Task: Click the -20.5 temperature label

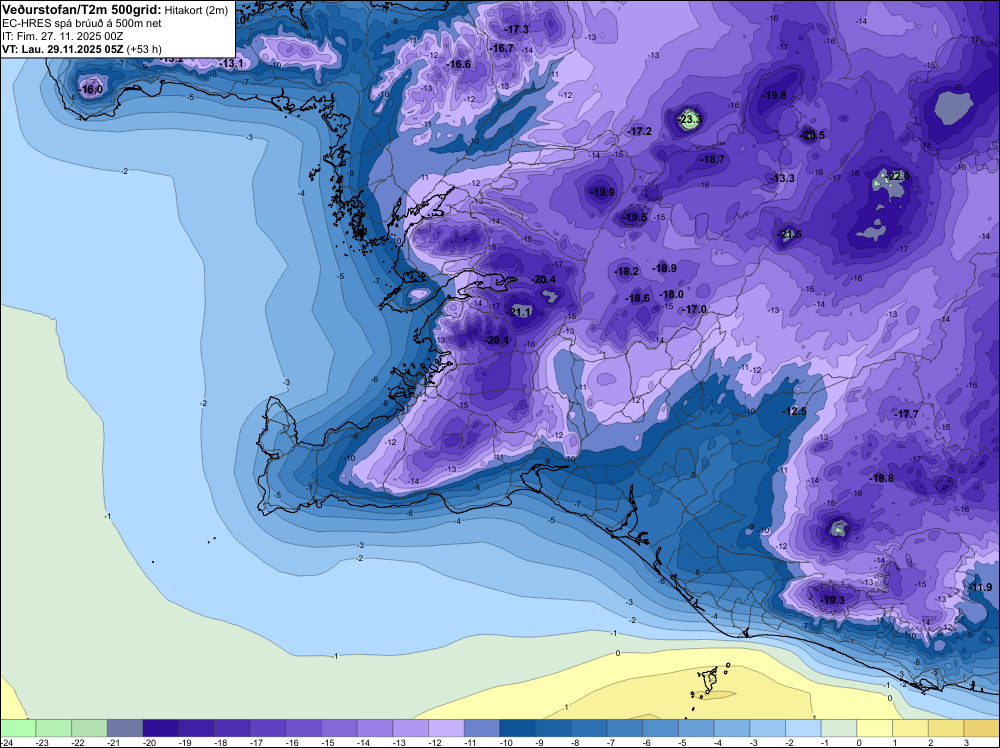Action: 812,135
